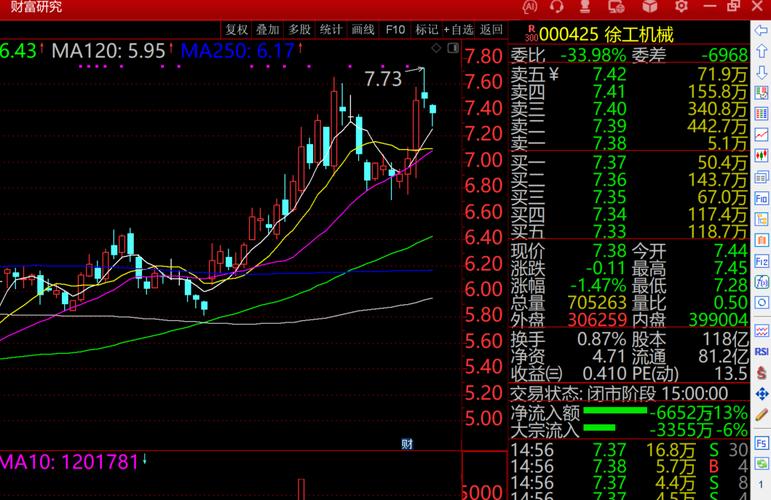Select the 统计 statistics menu item

coord(331,30)
